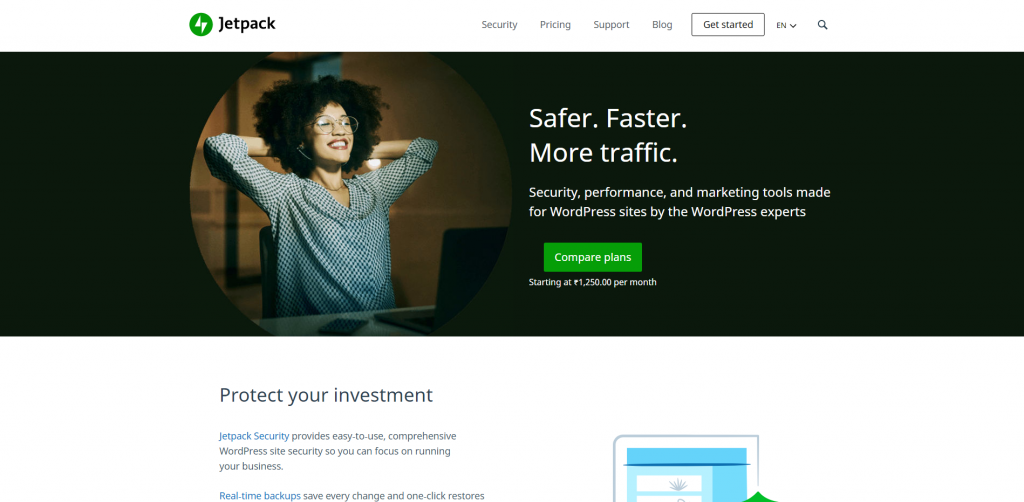Viewport: 1024px width, 502px height.
Task: Click the green Compare plans button
Action: (592, 257)
